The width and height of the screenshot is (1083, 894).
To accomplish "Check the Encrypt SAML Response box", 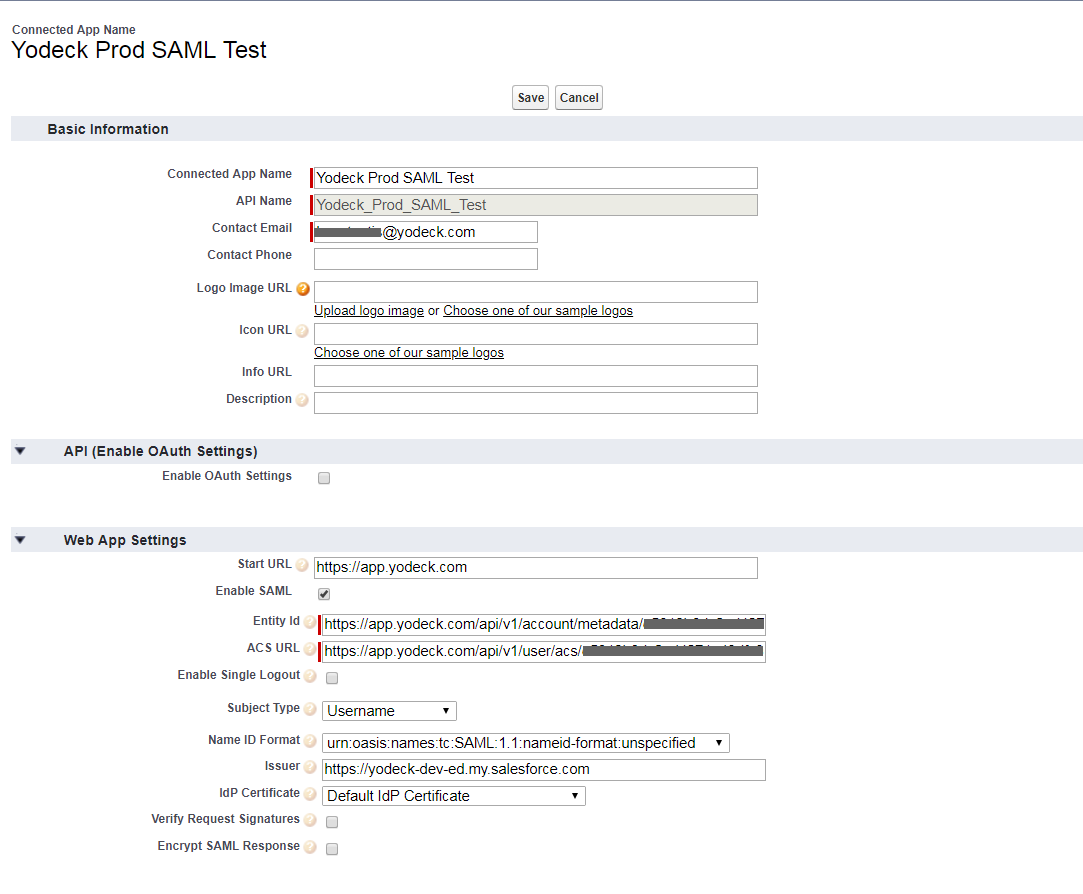I will pos(332,849).
